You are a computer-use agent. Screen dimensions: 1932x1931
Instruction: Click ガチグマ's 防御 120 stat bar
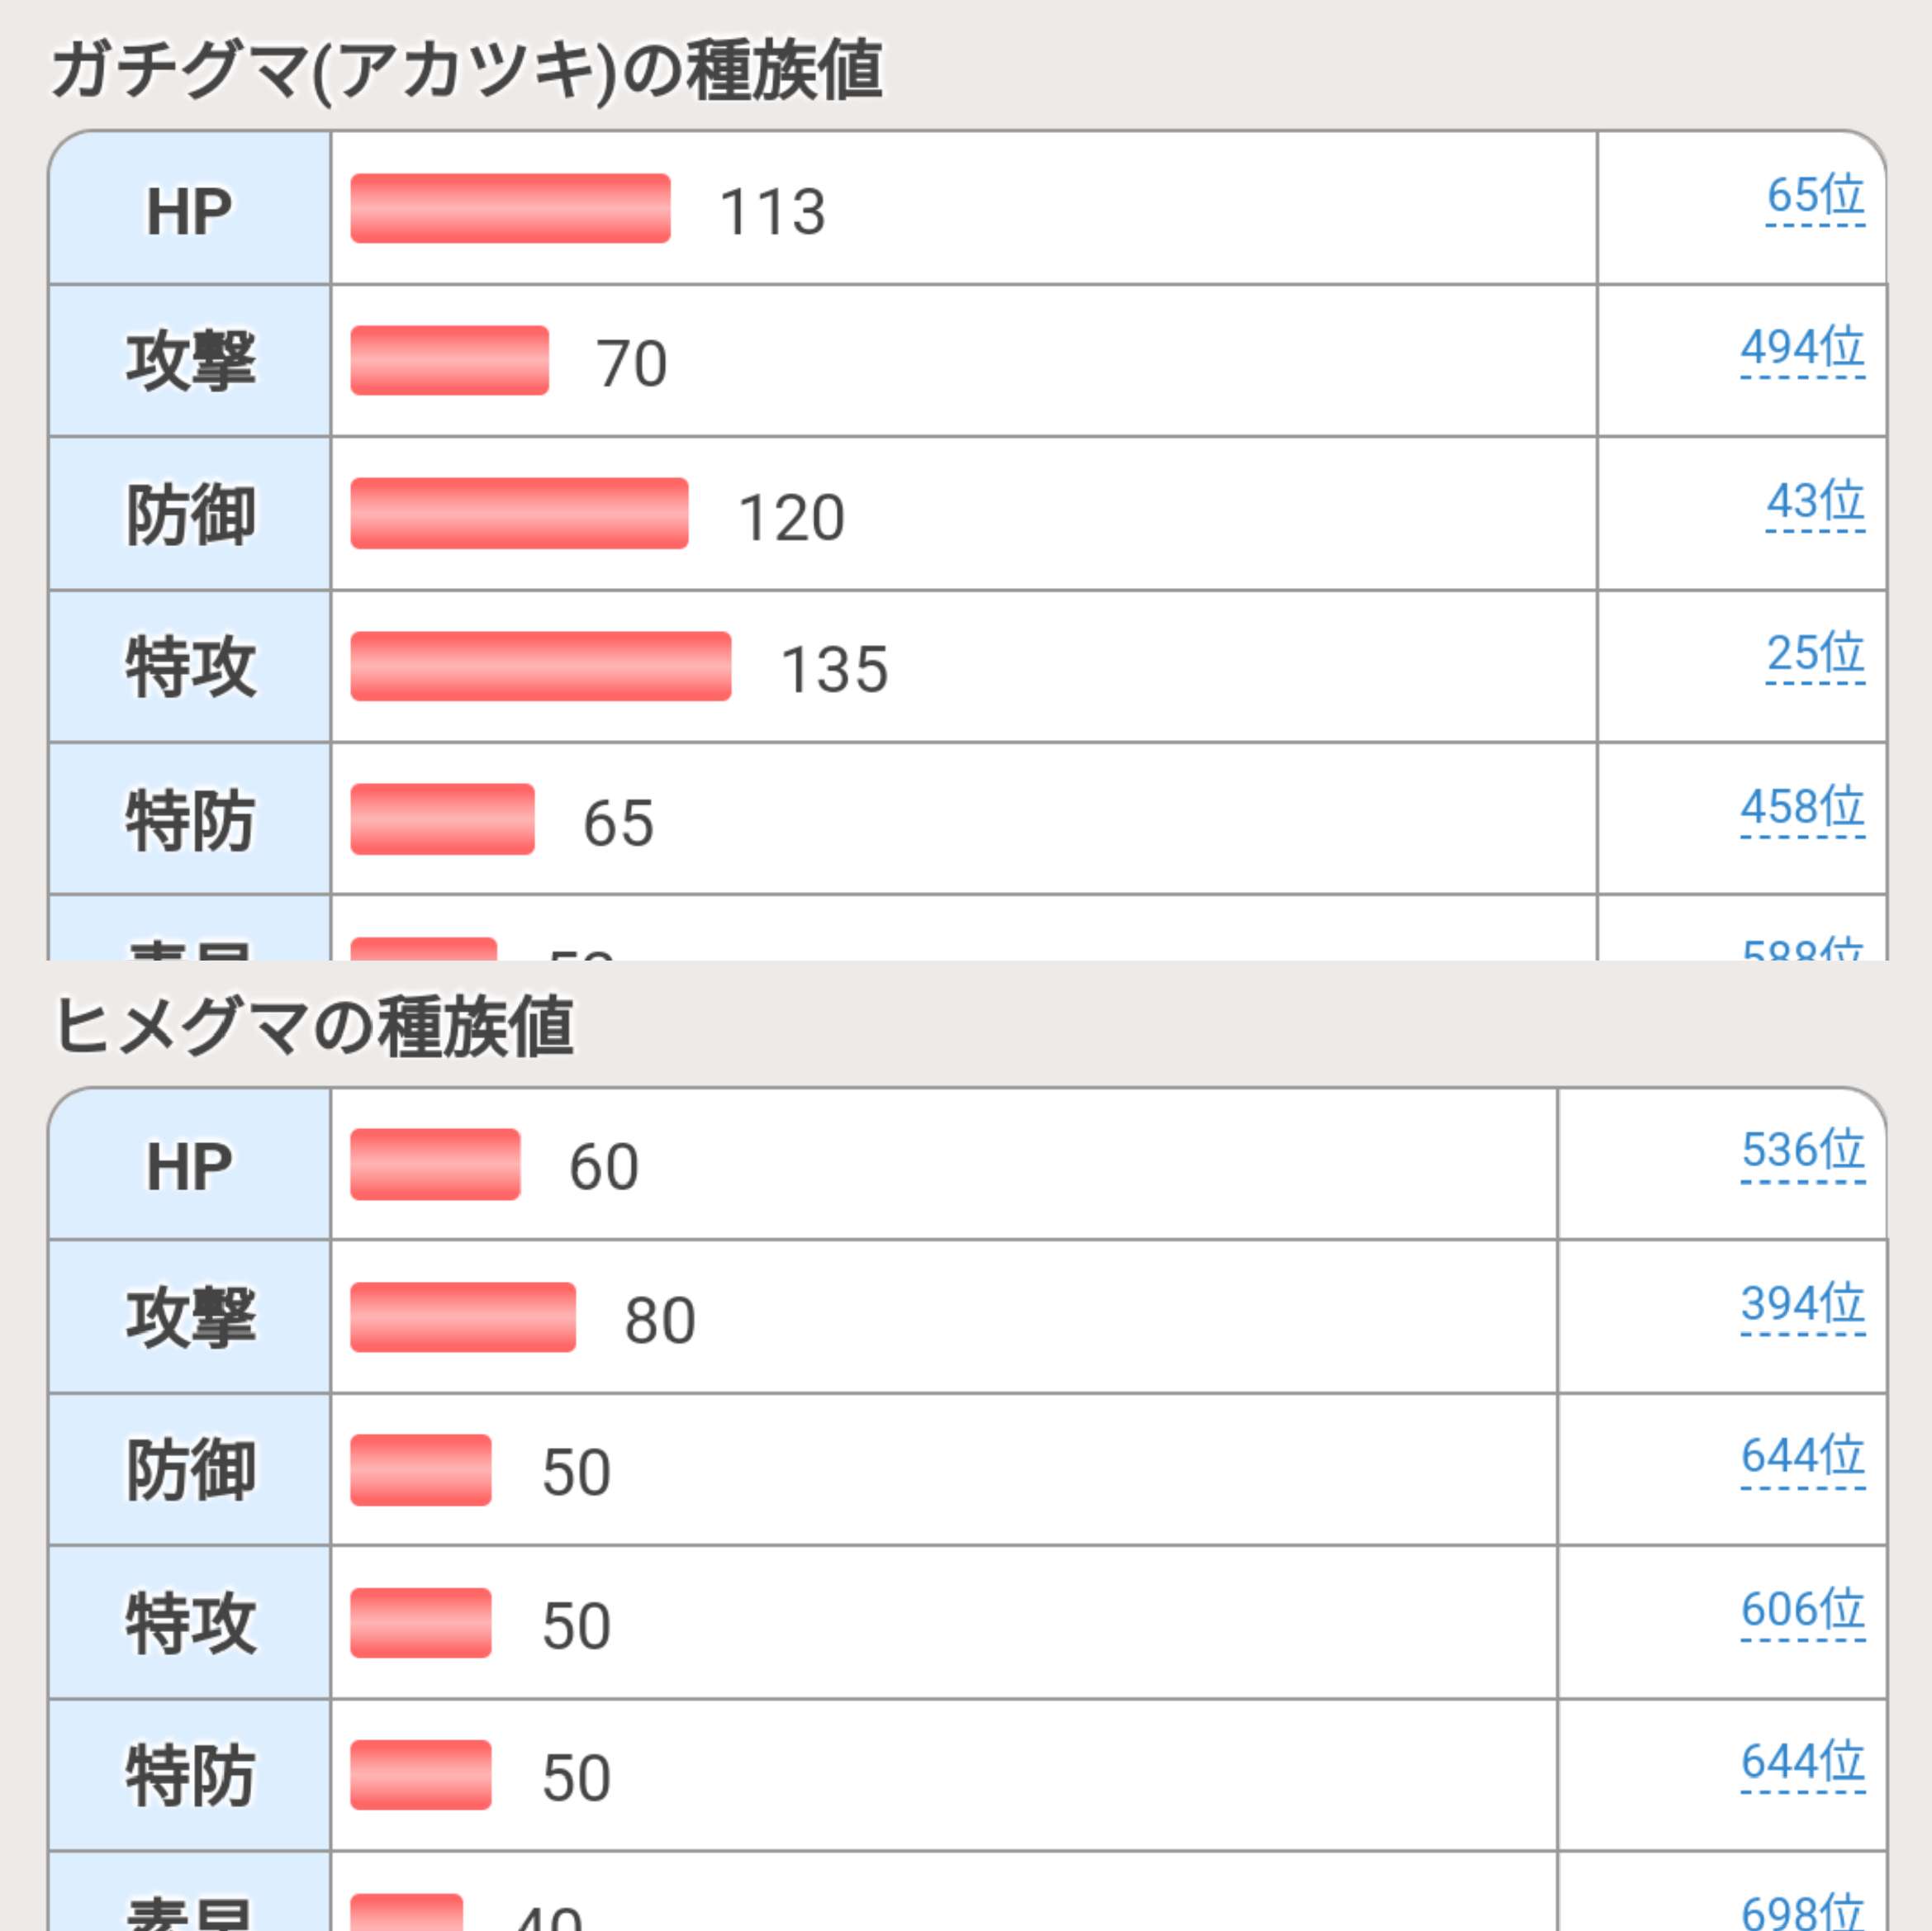519,514
